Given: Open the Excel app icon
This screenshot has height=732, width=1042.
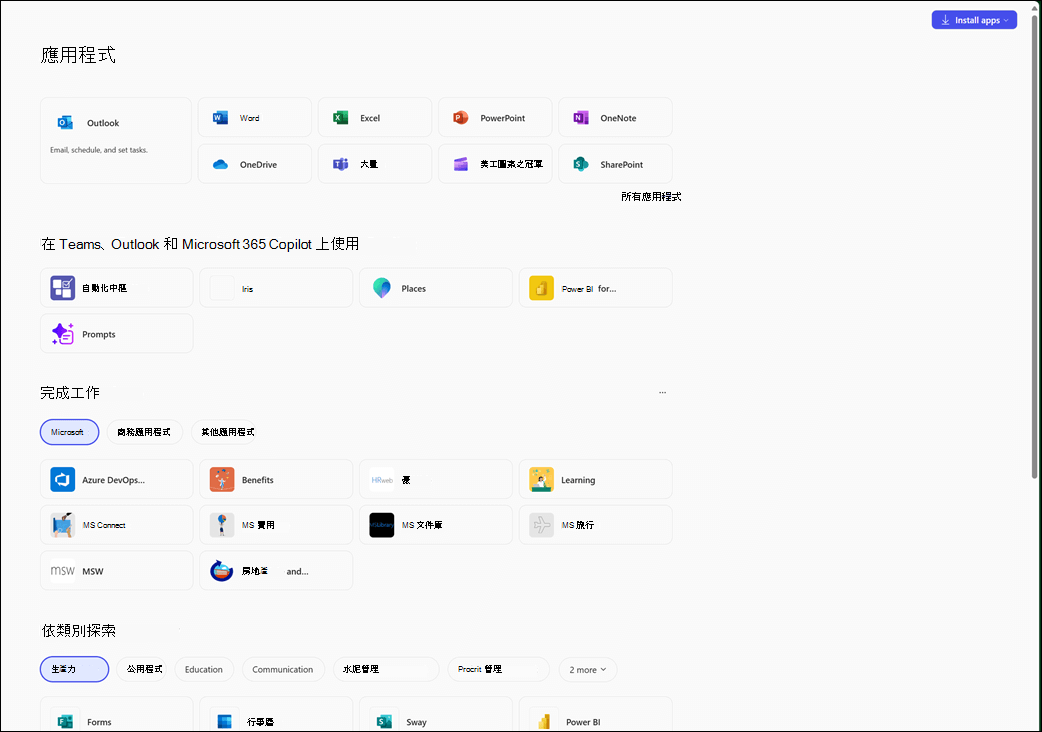Looking at the screenshot, I should click(x=340, y=118).
